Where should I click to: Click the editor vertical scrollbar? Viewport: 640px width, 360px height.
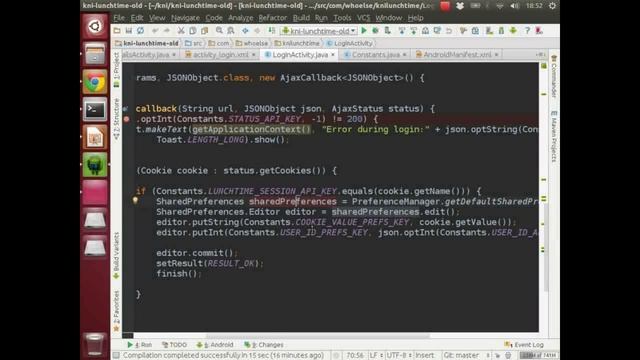pyautogui.click(x=546, y=247)
